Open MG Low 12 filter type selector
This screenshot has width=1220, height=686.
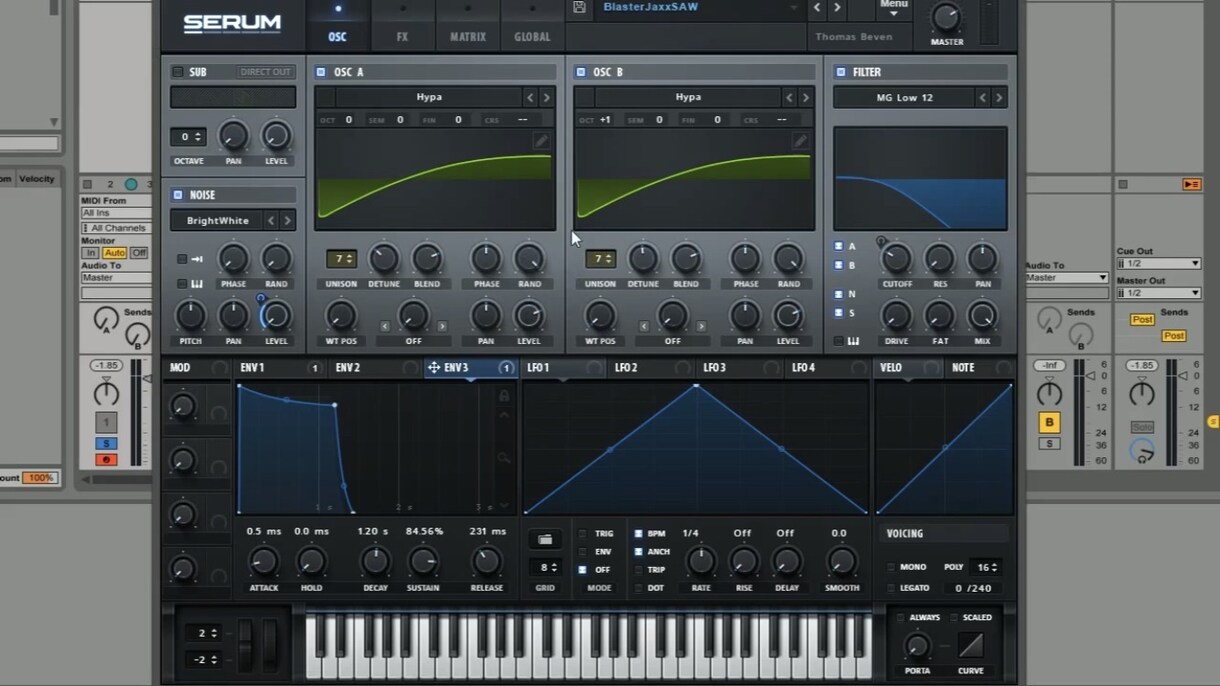(x=904, y=97)
